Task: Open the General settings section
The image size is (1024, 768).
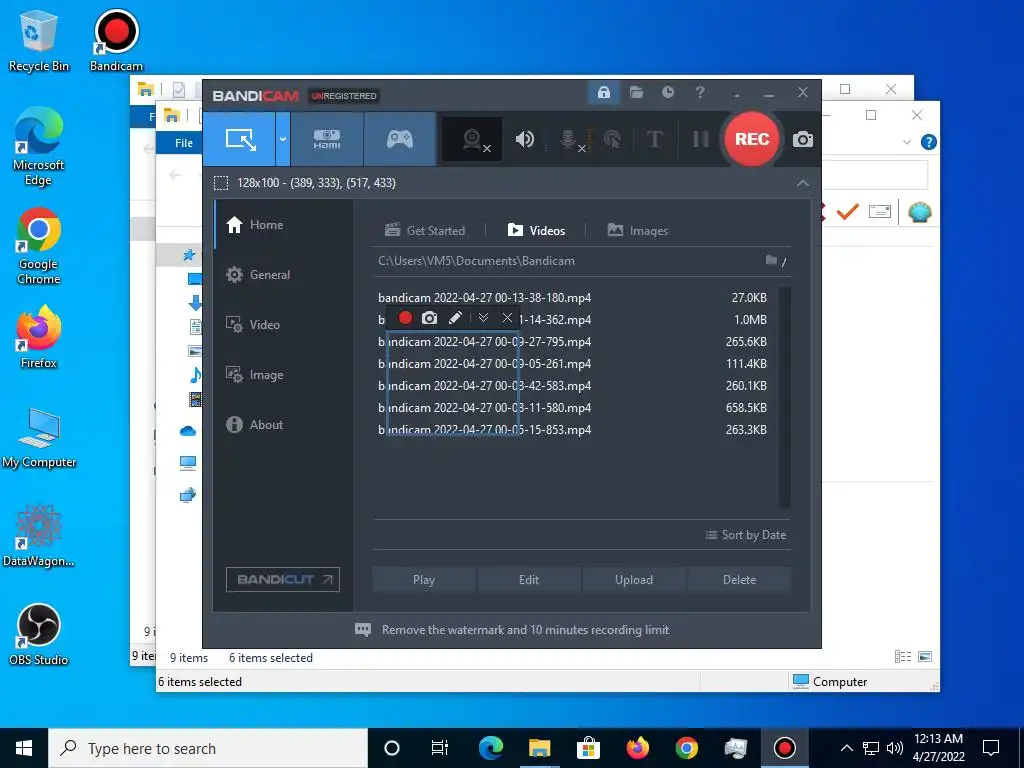Action: [x=283, y=275]
